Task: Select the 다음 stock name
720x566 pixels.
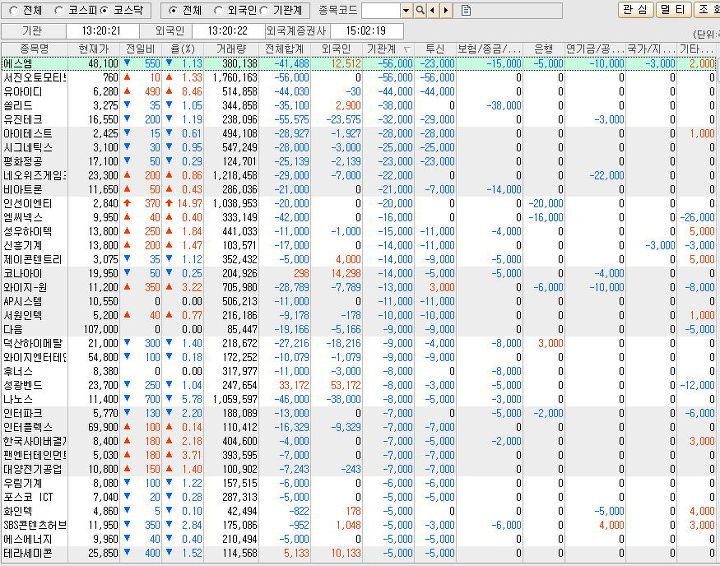Action: (x=13, y=330)
